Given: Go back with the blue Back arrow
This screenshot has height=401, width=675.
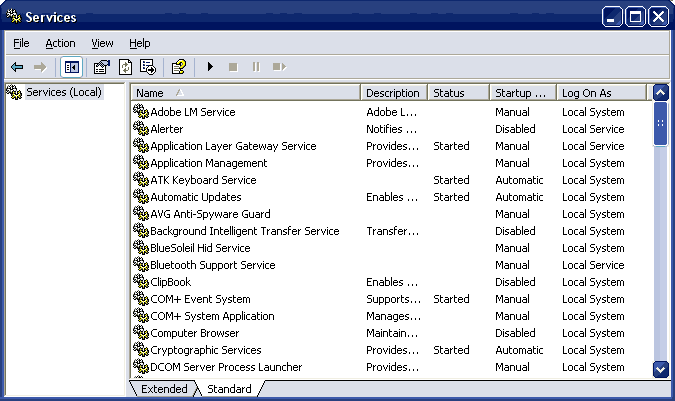Looking at the screenshot, I should (x=17, y=67).
